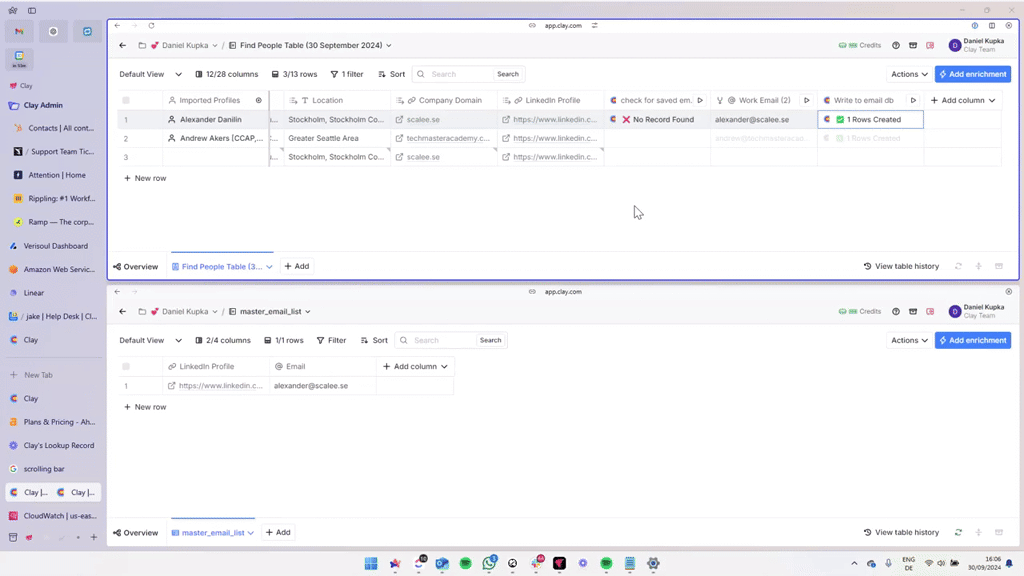Toggle the '1 Rows Created' green checkbox cell
The height and width of the screenshot is (576, 1024).
point(840,120)
